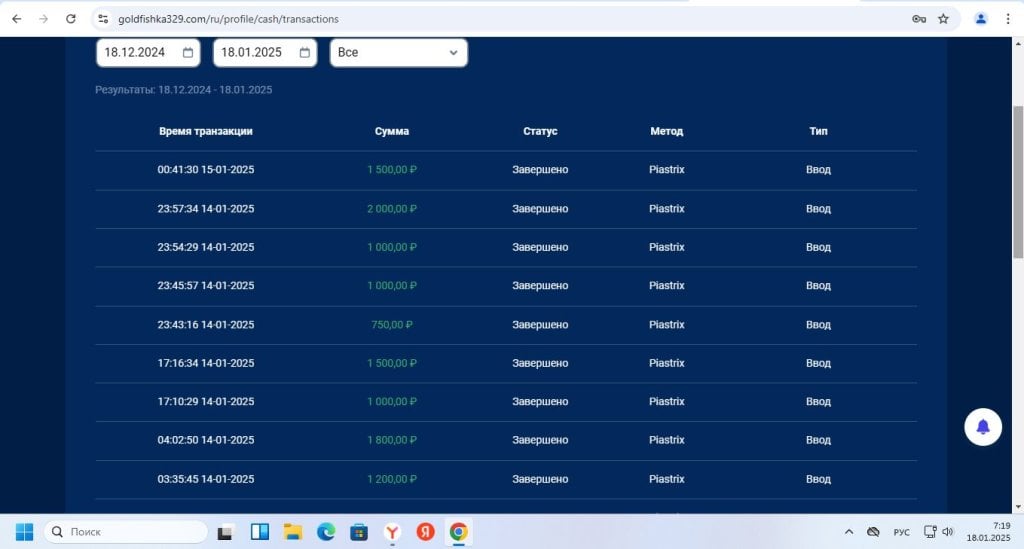This screenshot has width=1024, height=549.
Task: Select the transaction time 00:41:30 15-01-2025
Action: (x=206, y=170)
